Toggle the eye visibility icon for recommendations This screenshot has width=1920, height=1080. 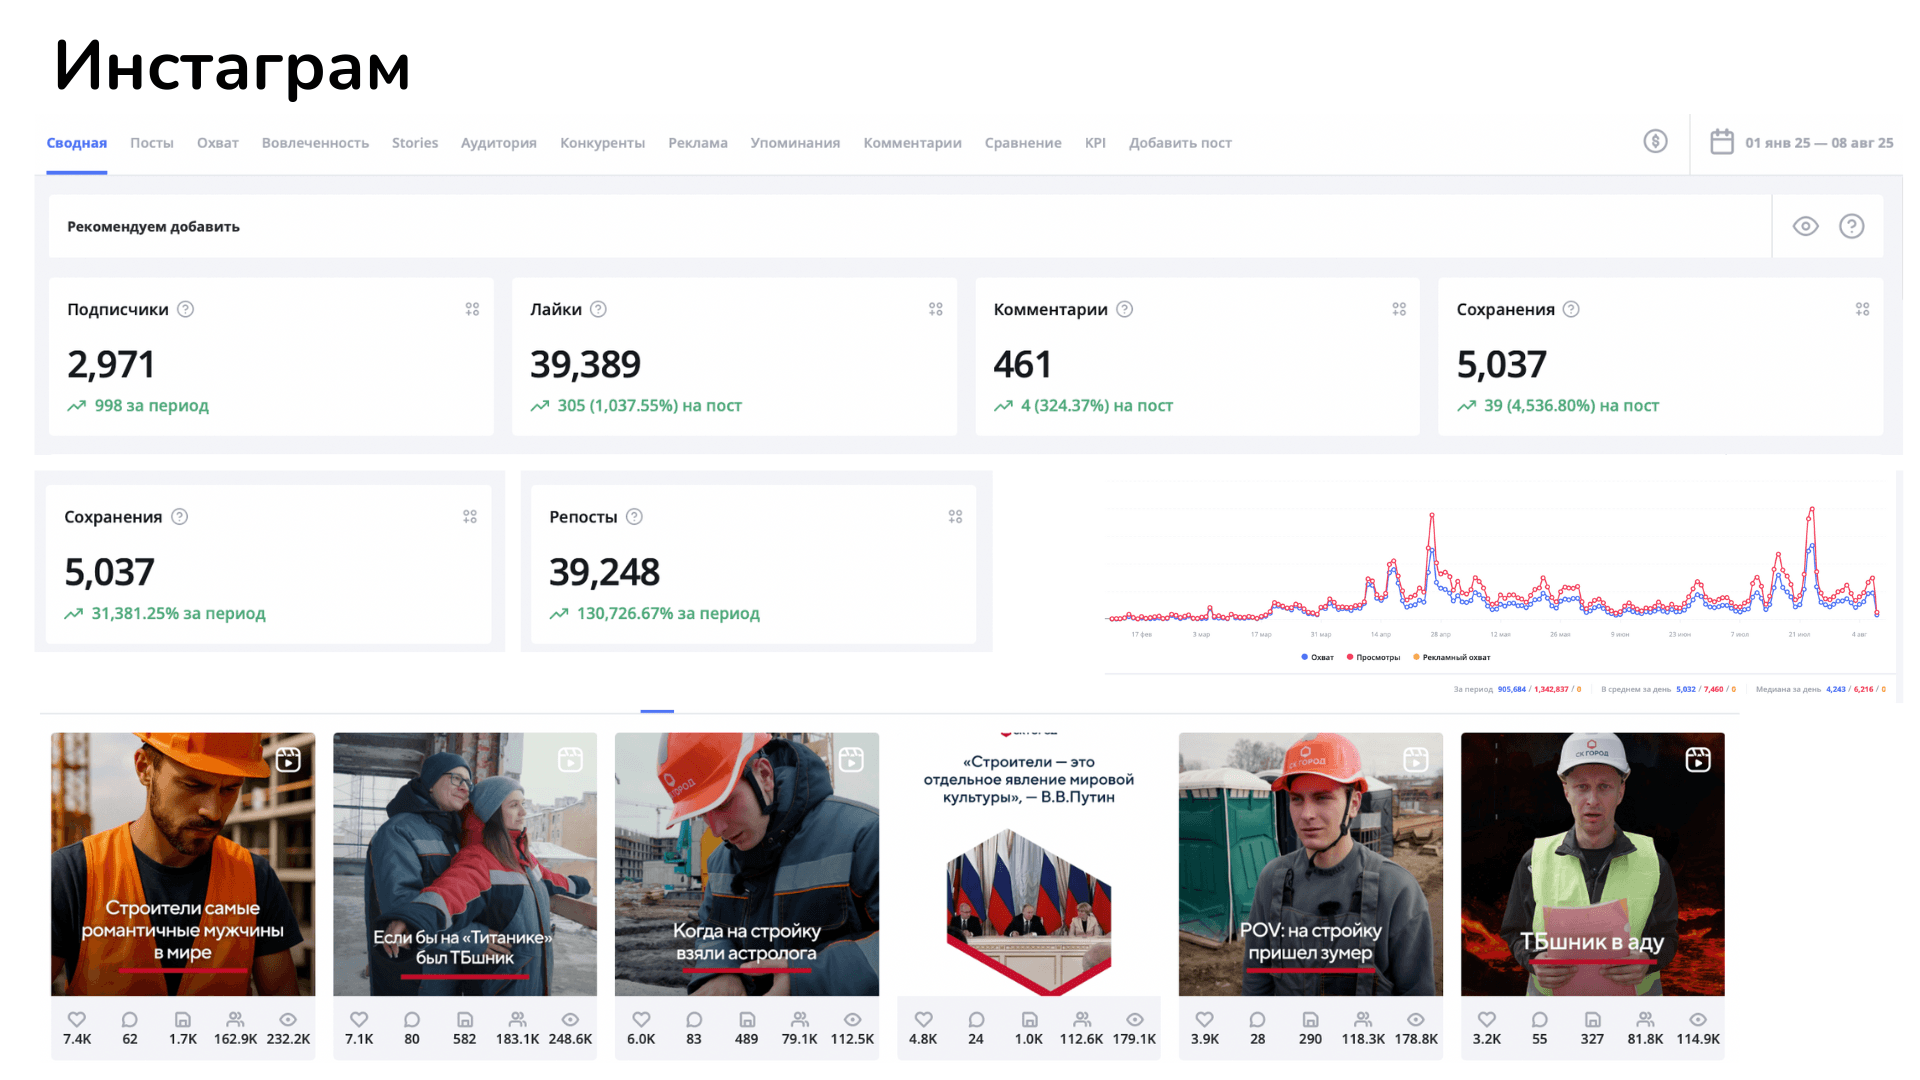(x=1805, y=226)
